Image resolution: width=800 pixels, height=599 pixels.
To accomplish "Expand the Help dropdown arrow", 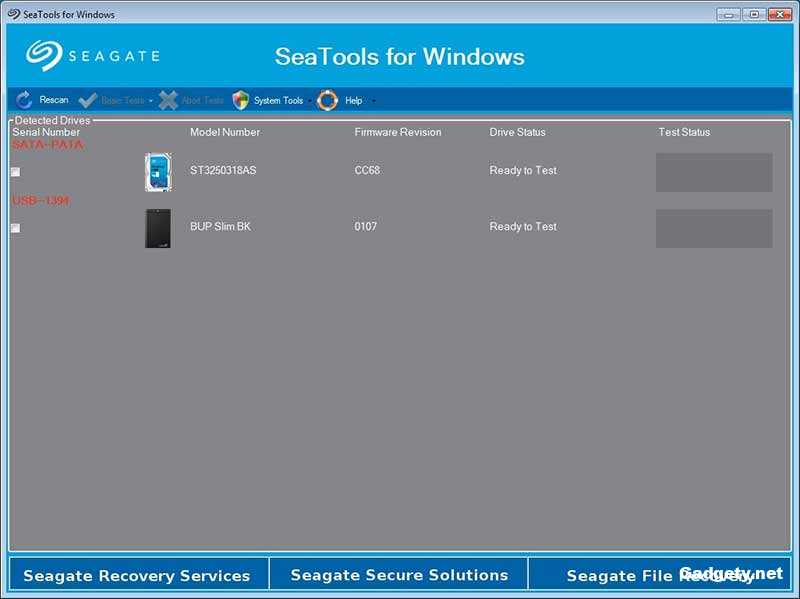I will (372, 100).
